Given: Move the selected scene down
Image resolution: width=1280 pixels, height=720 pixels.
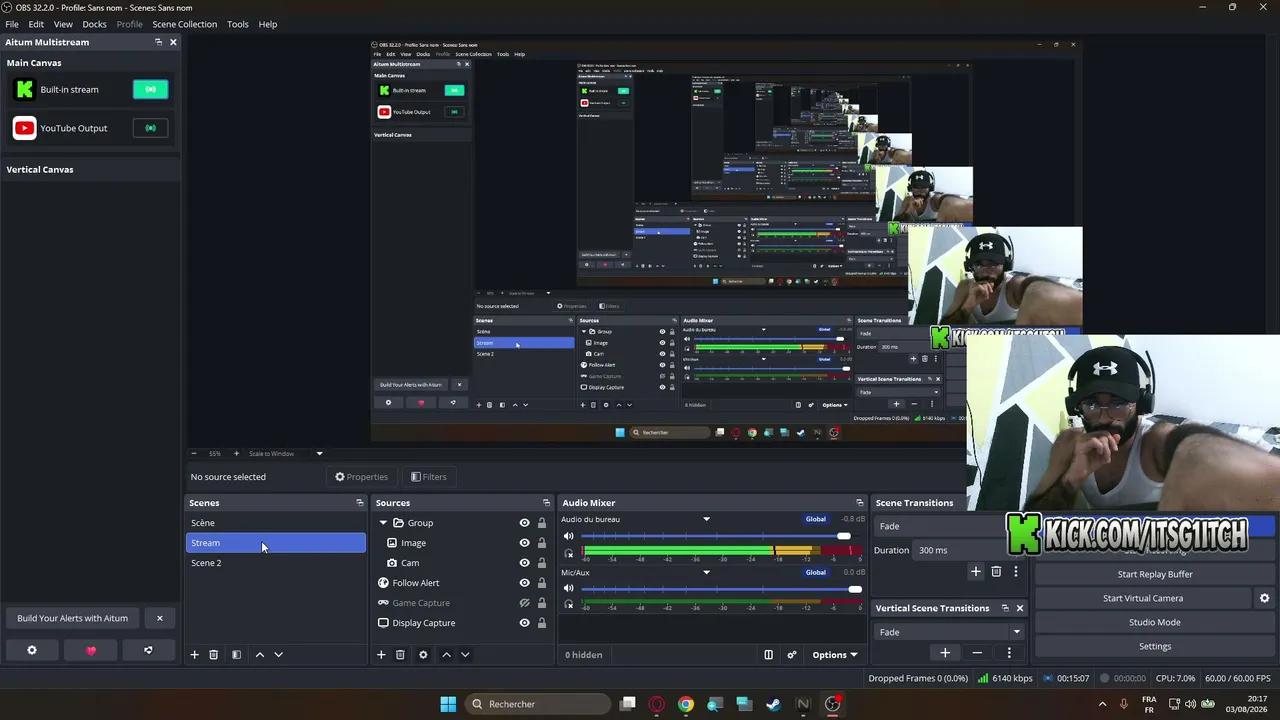Looking at the screenshot, I should pos(278,655).
